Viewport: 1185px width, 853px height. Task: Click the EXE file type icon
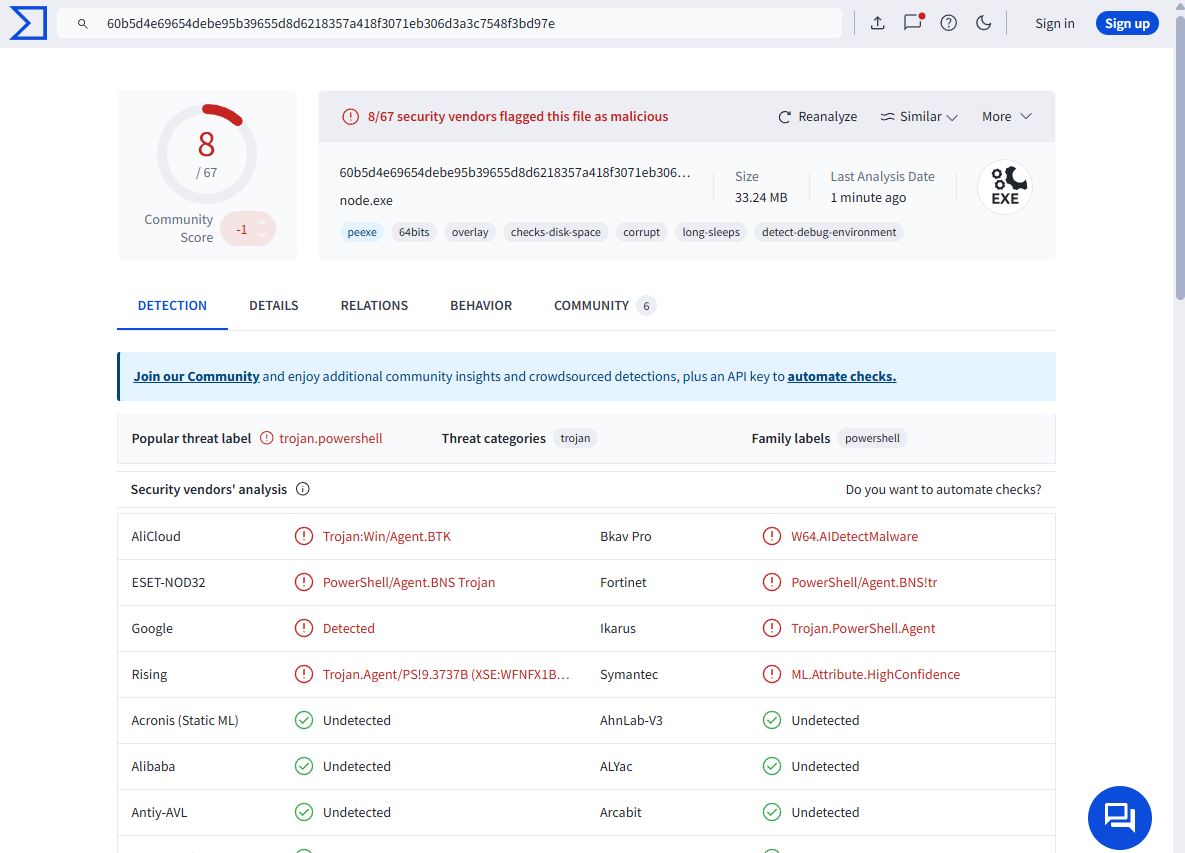pyautogui.click(x=1004, y=187)
